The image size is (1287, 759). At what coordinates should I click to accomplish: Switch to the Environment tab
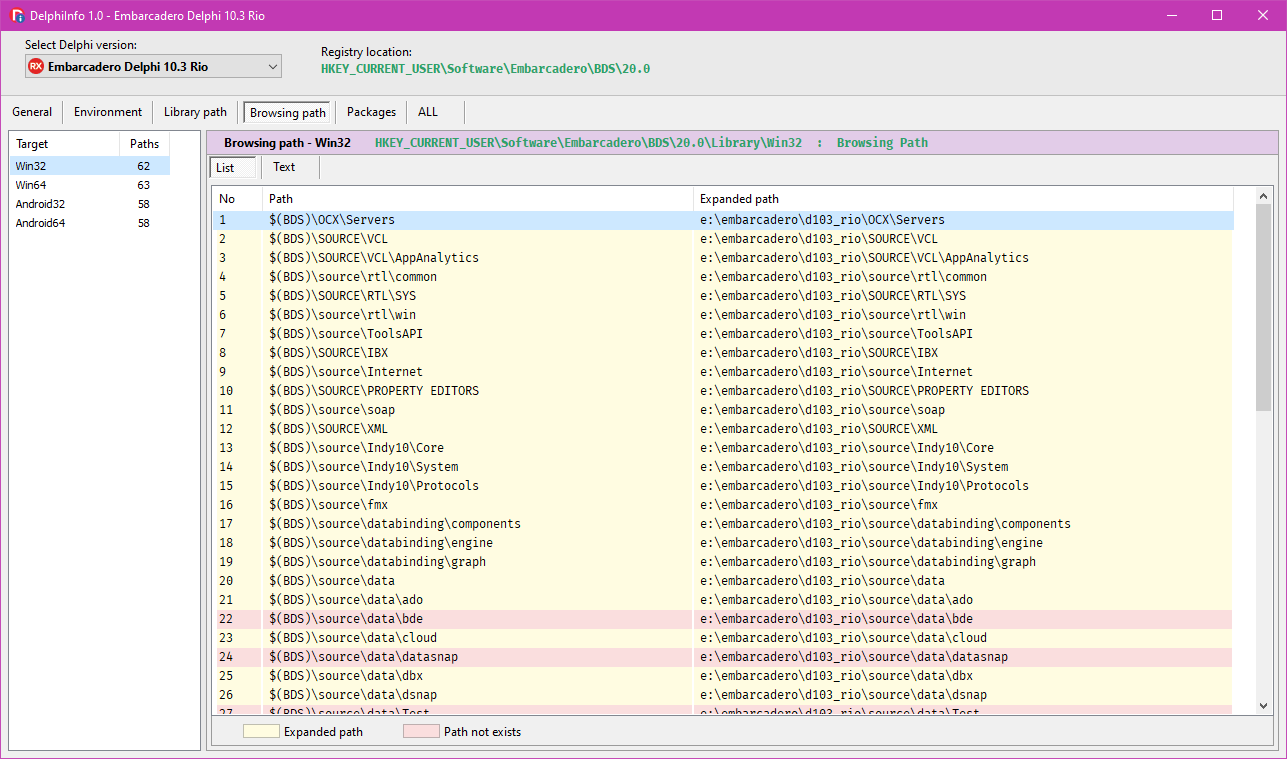[x=106, y=112]
